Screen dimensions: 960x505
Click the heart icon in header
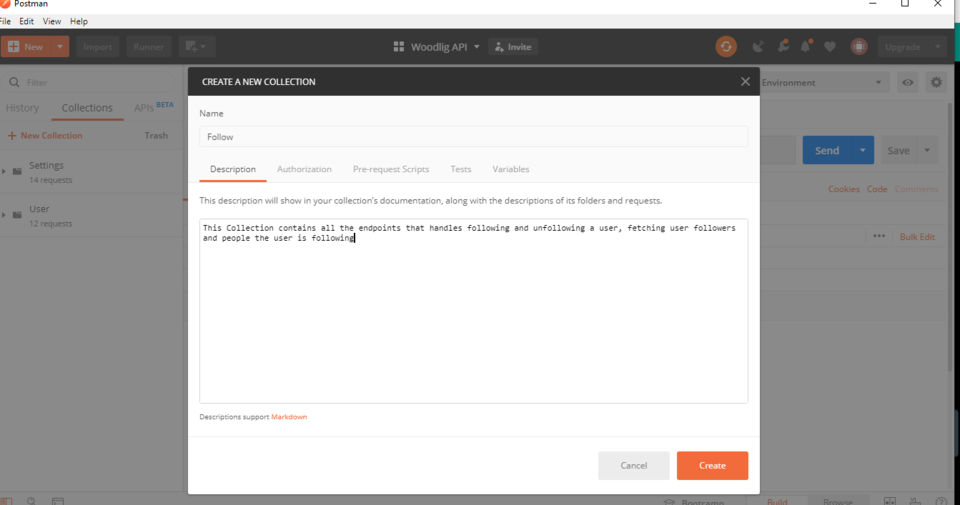click(830, 47)
